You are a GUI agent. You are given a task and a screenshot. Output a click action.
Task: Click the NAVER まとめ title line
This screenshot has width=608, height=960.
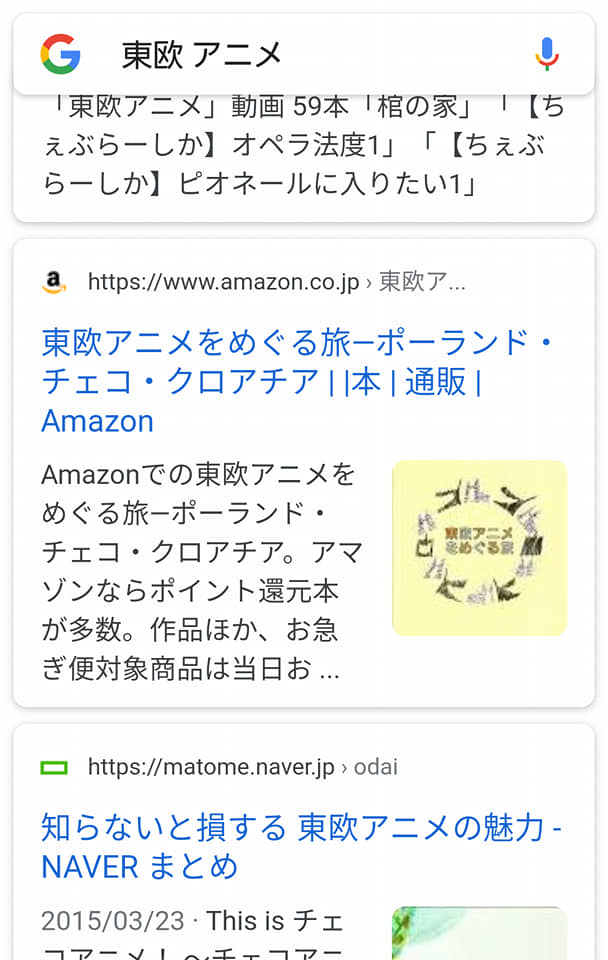point(140,867)
